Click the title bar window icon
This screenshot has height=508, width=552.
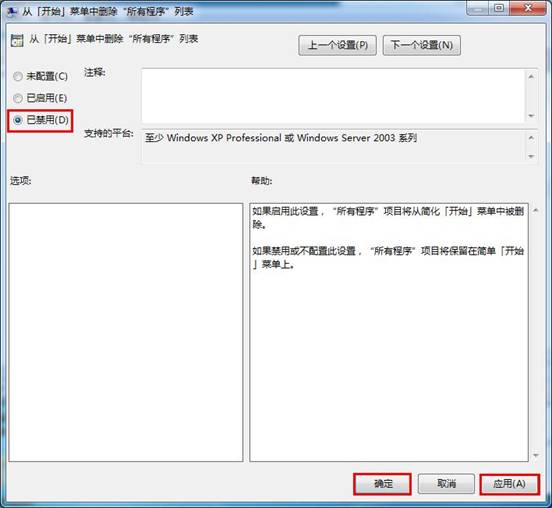tap(11, 12)
